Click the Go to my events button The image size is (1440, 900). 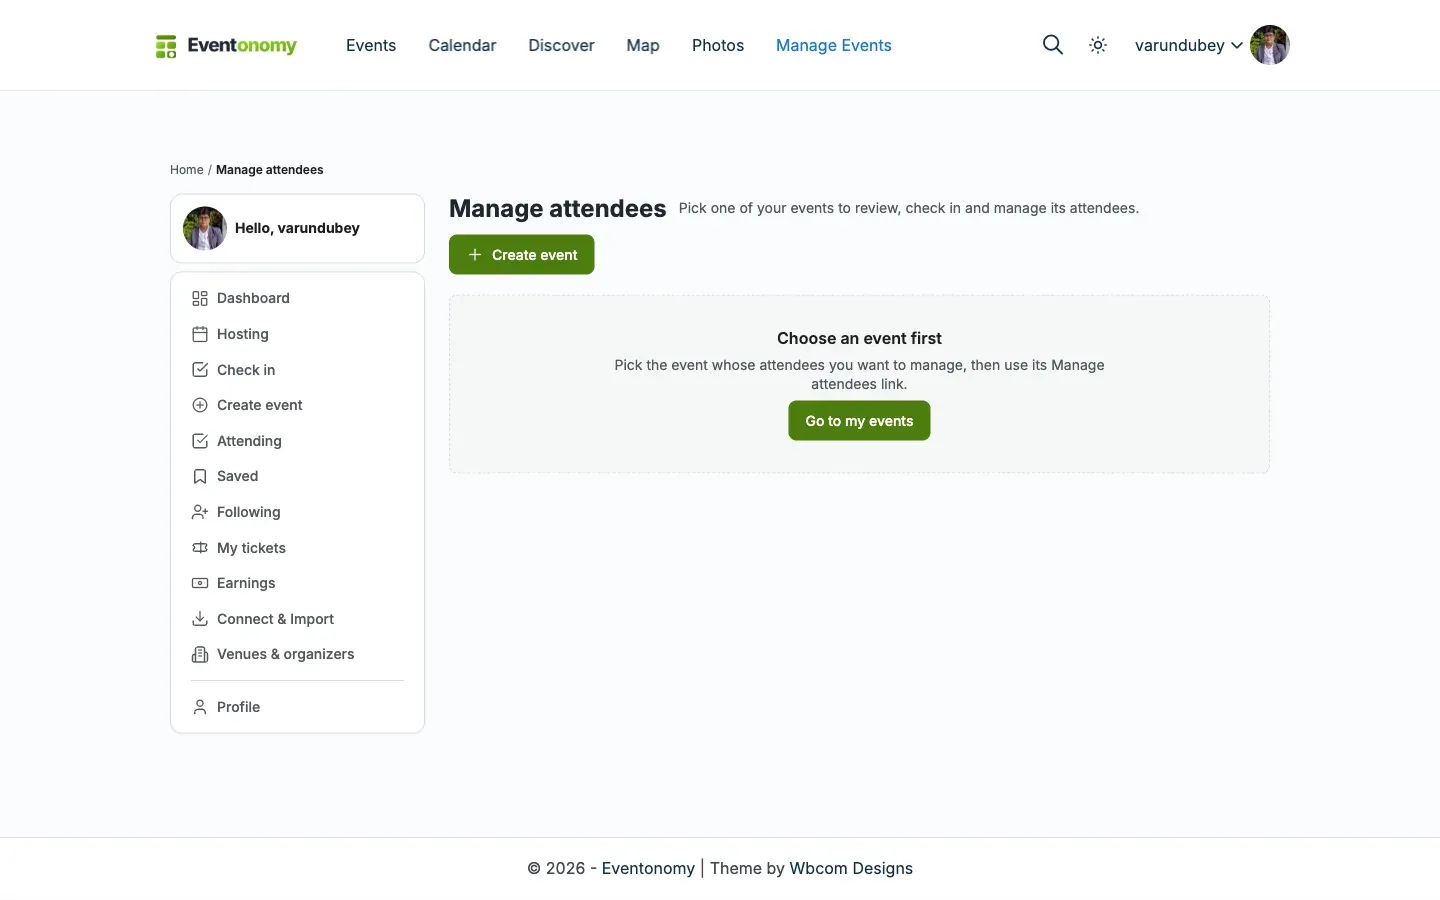click(x=859, y=421)
